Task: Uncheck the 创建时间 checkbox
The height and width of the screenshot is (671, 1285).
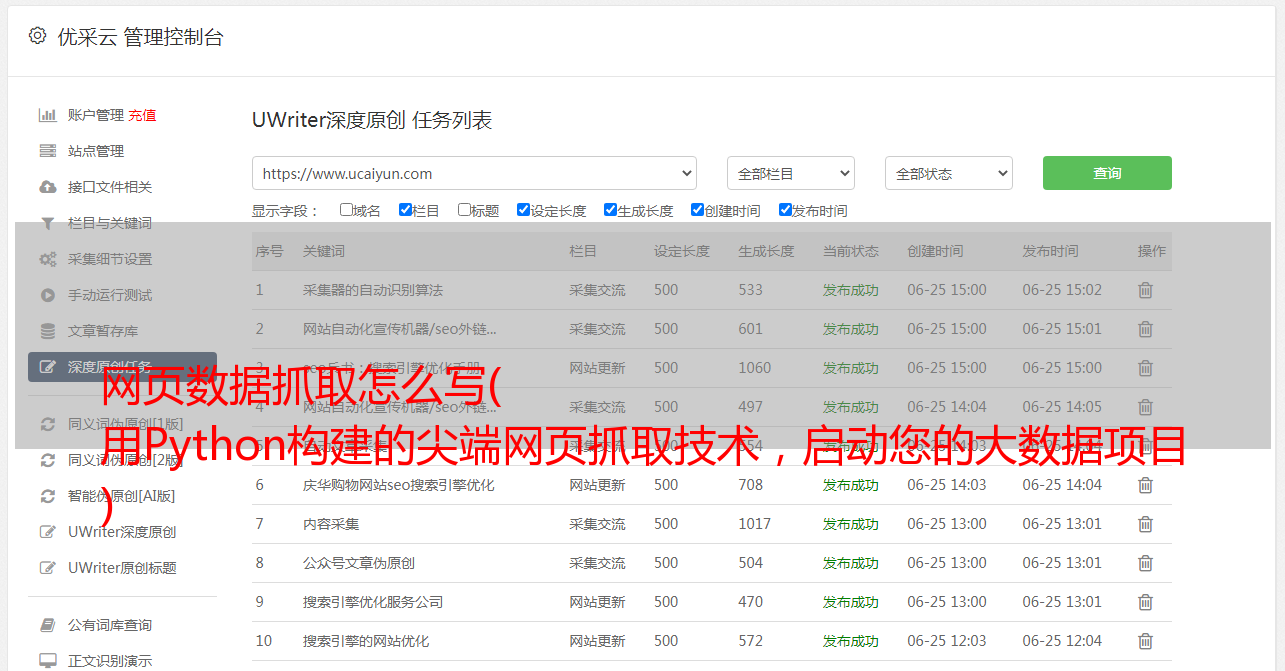Action: 697,210
